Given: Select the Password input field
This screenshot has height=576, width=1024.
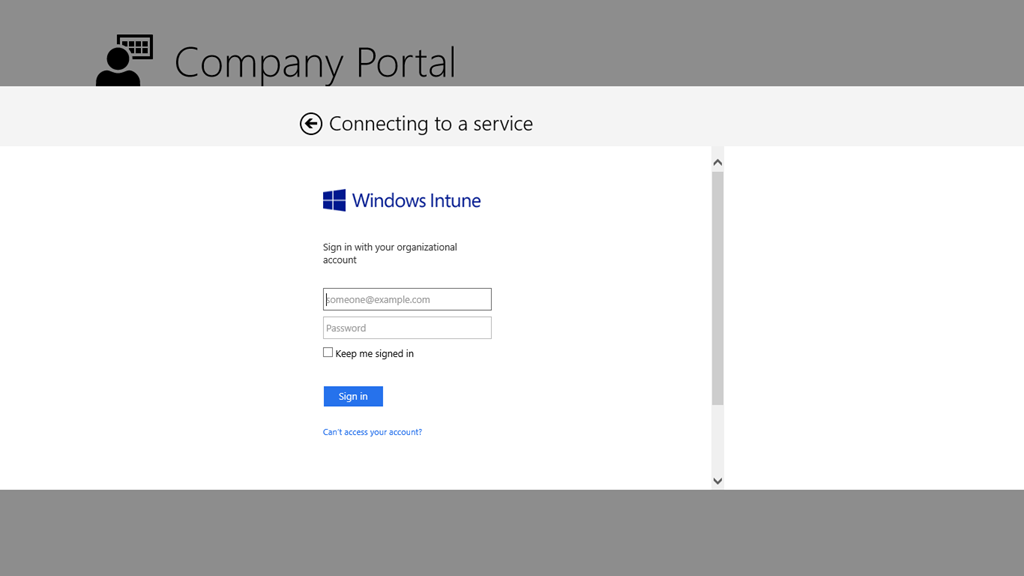Looking at the screenshot, I should (407, 328).
